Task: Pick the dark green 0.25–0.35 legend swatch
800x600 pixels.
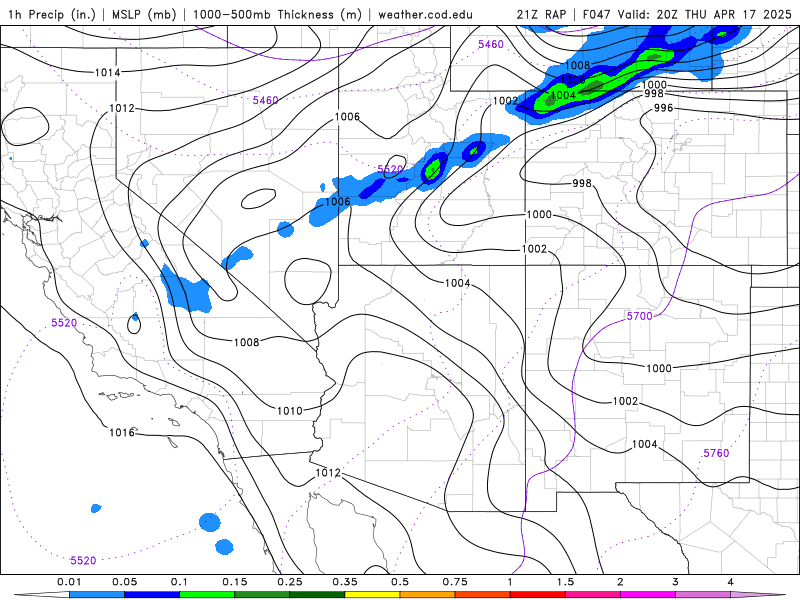Action: click(317, 595)
